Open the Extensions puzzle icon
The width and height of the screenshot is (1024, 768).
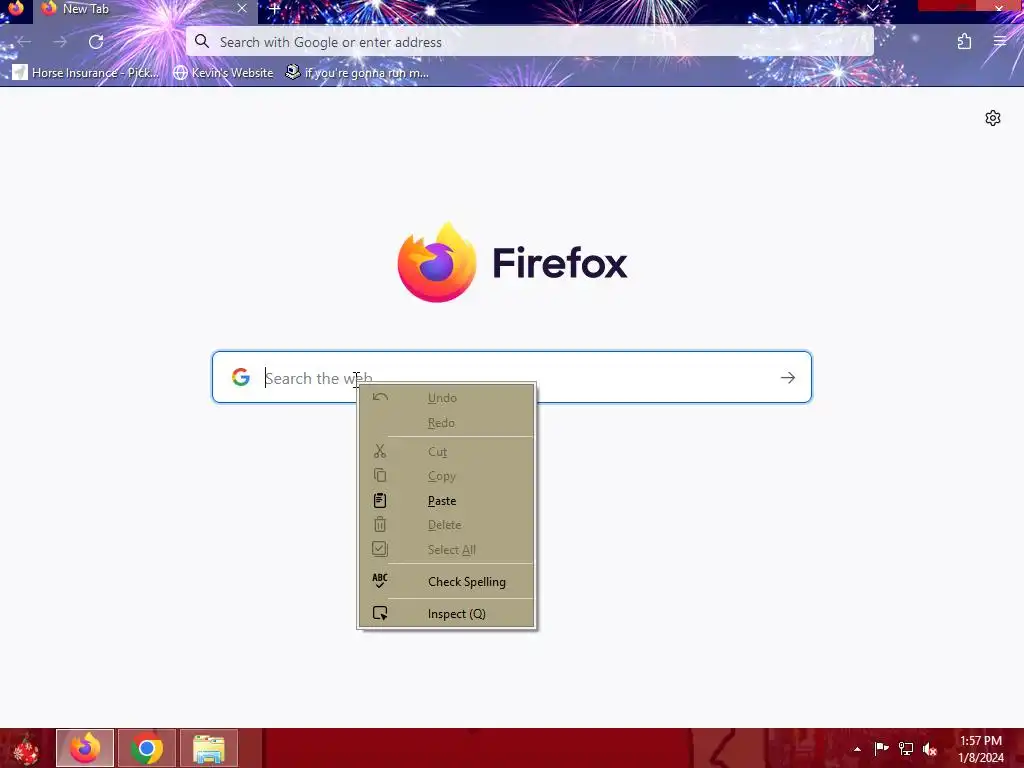coord(964,42)
